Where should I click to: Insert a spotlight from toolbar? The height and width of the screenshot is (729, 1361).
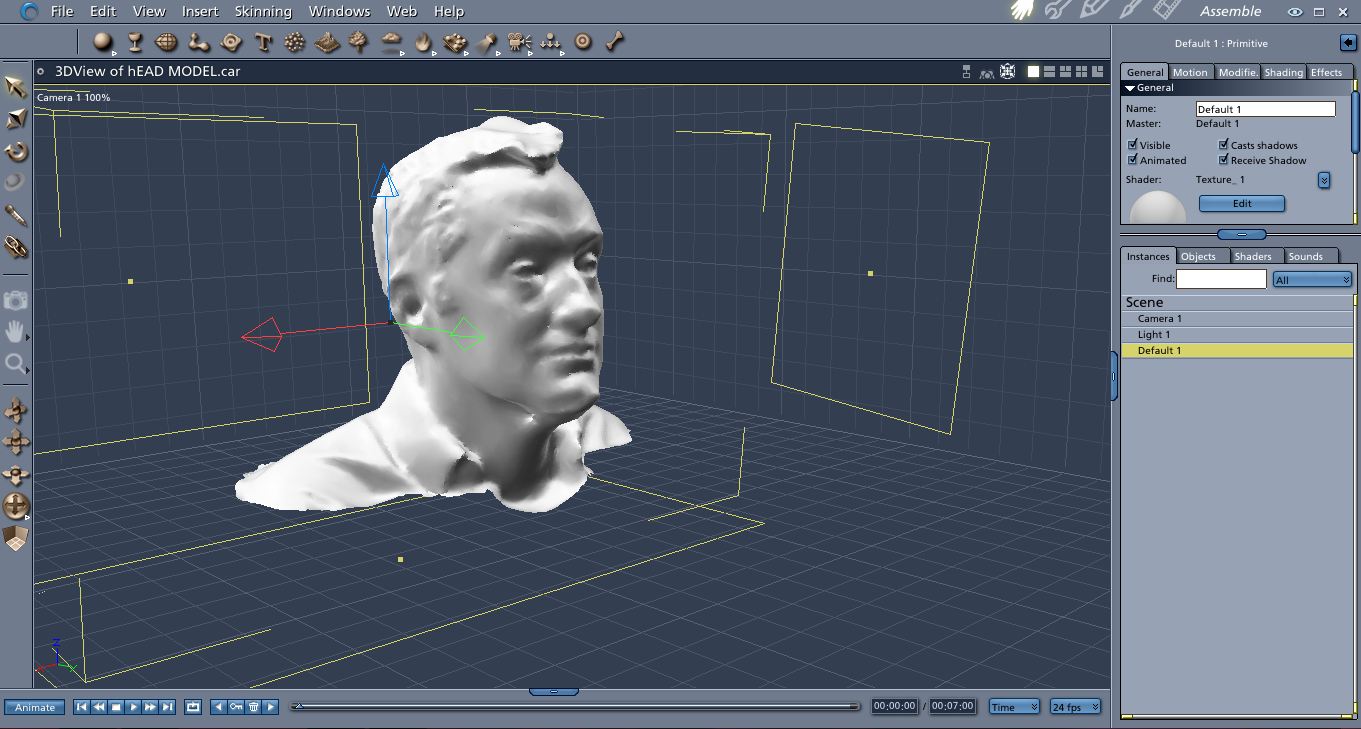click(487, 42)
